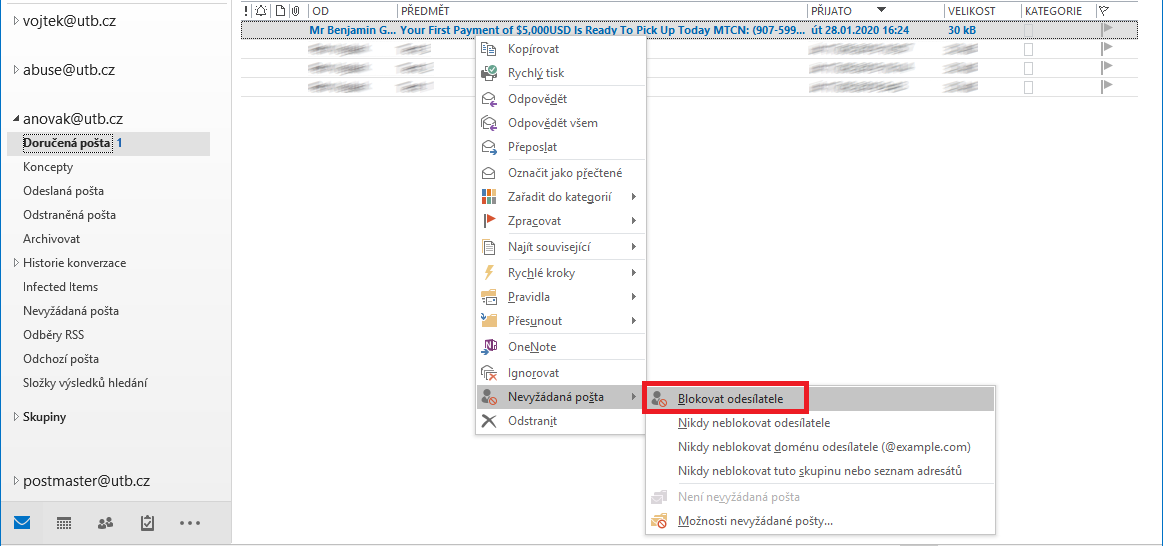Select Odpovědět všem from context menu
Image resolution: width=1163 pixels, height=546 pixels.
(552, 123)
